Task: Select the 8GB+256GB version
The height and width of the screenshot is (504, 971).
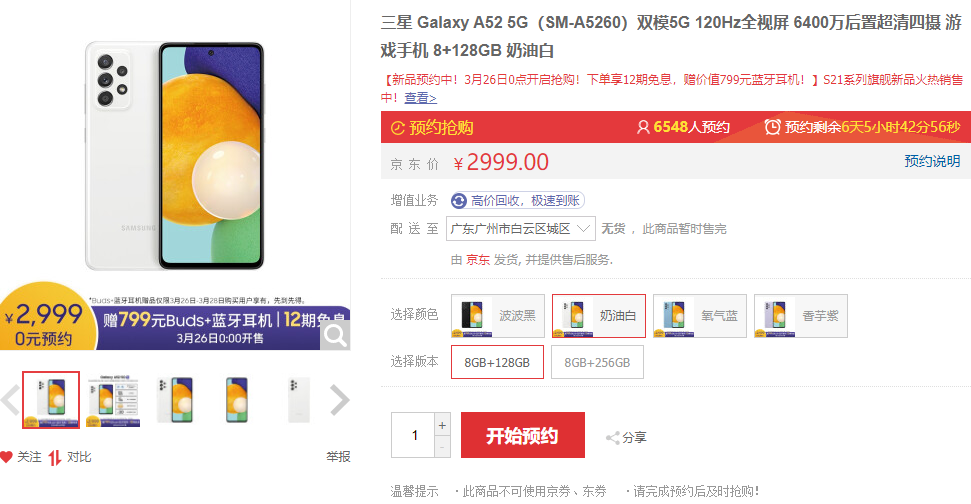Action: [x=597, y=362]
